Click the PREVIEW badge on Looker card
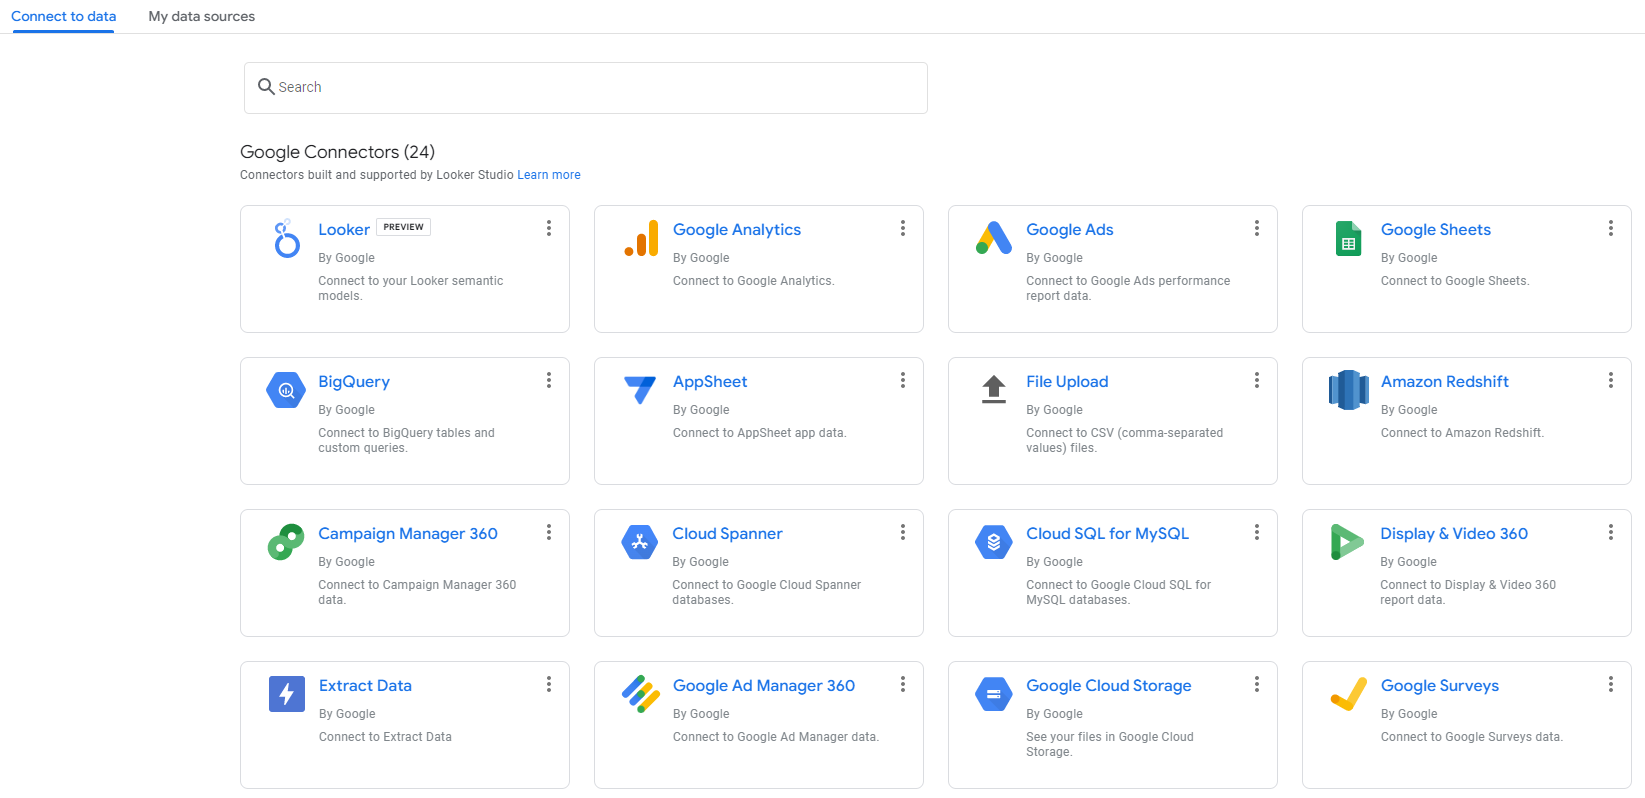 [403, 227]
